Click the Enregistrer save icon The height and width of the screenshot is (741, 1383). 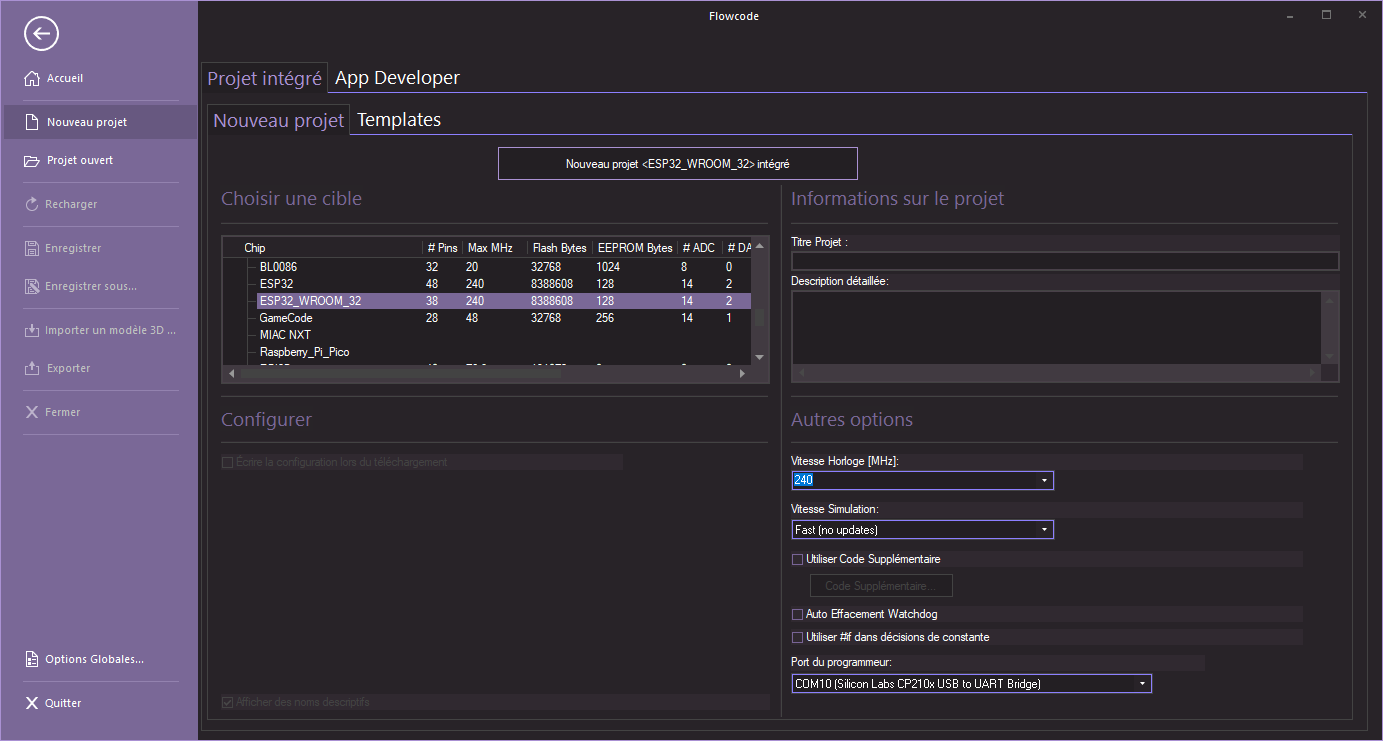click(32, 248)
